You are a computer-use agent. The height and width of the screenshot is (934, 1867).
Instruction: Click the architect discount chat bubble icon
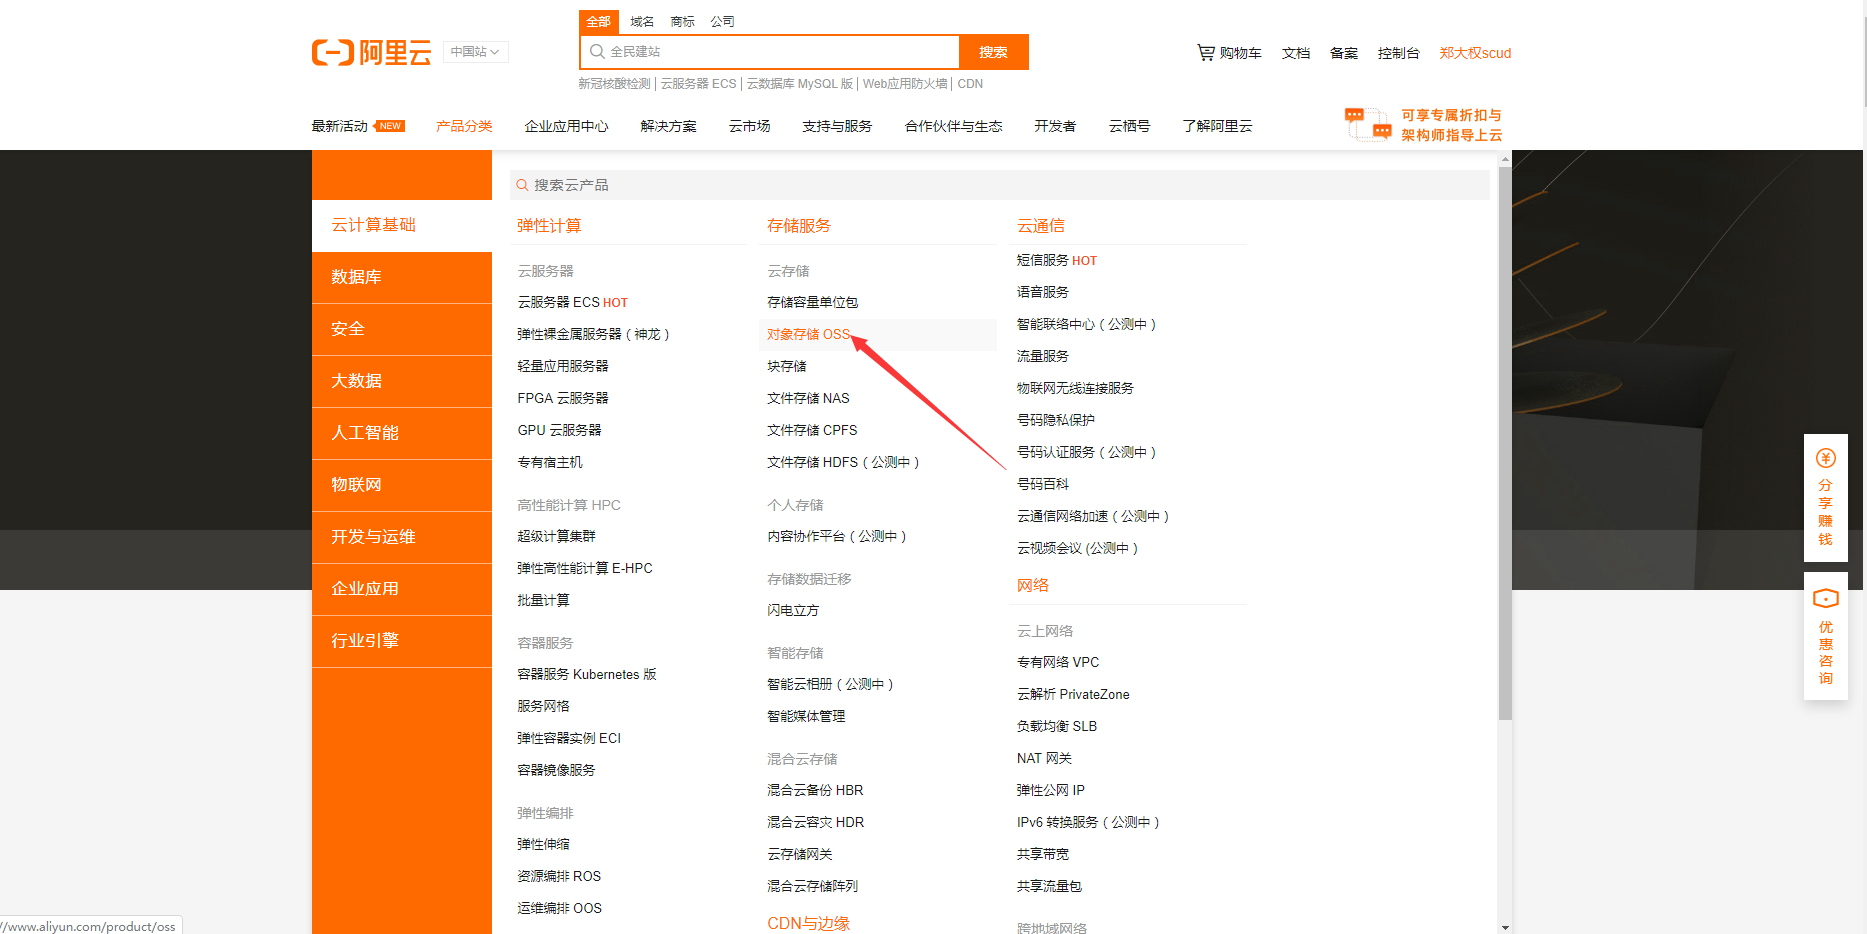[x=1366, y=122]
